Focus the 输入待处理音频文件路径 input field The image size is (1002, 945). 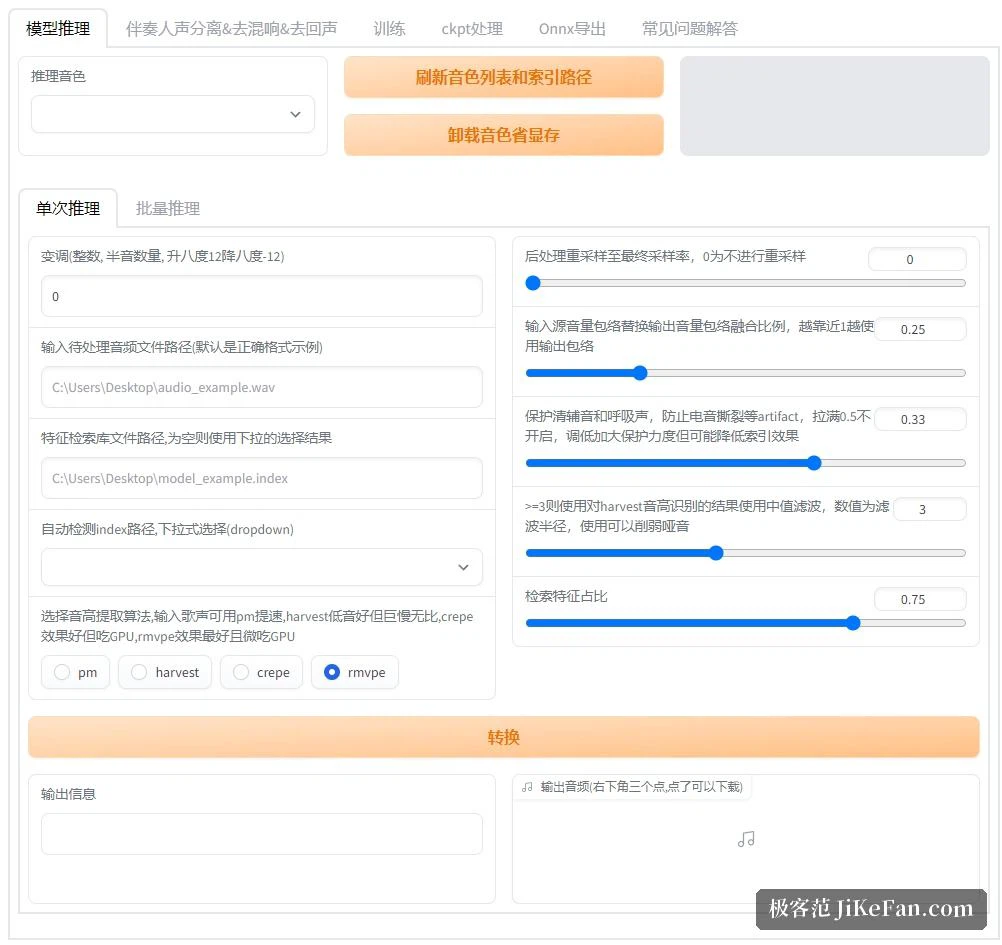261,387
